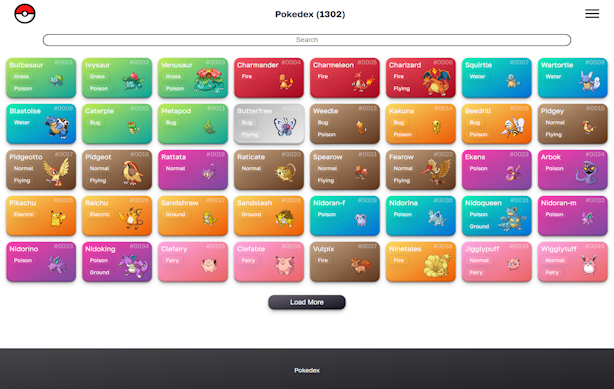Open the Butterfree sprite
The height and width of the screenshot is (389, 614).
pos(285,127)
